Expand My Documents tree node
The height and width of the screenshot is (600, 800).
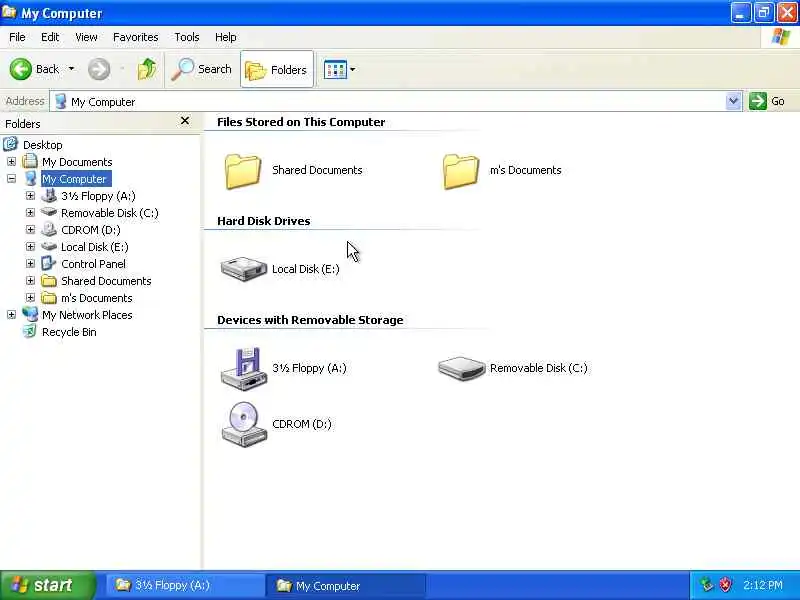pos(11,162)
